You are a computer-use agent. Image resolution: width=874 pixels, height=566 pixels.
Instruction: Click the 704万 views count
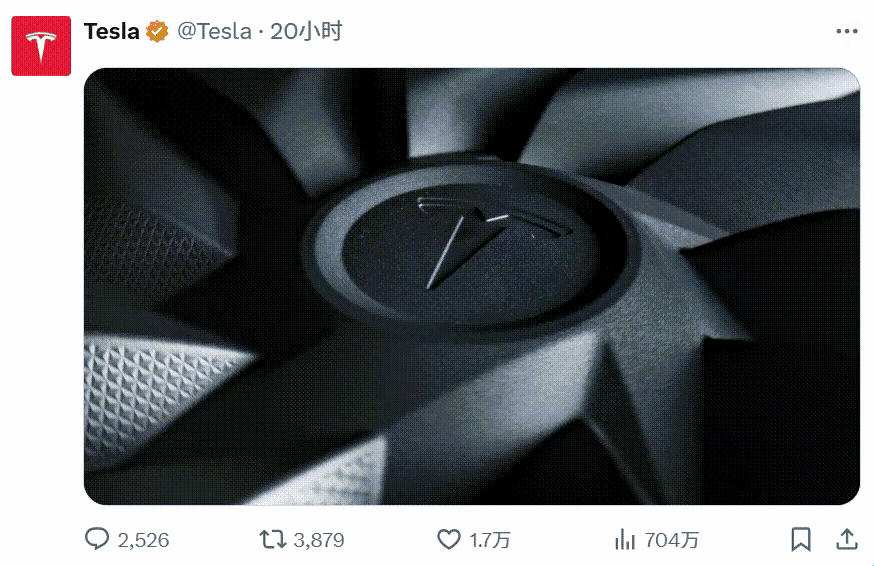pos(672,540)
